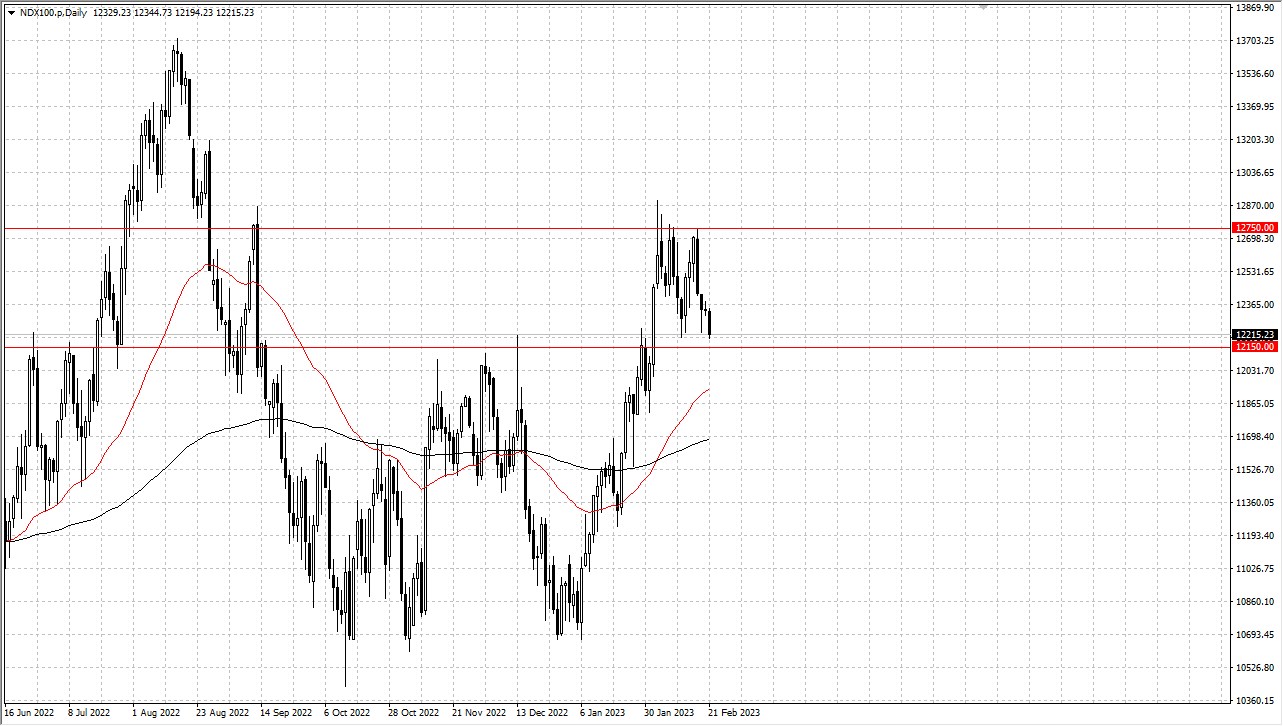Click the 14 Sep 2022 date label

click(x=285, y=713)
